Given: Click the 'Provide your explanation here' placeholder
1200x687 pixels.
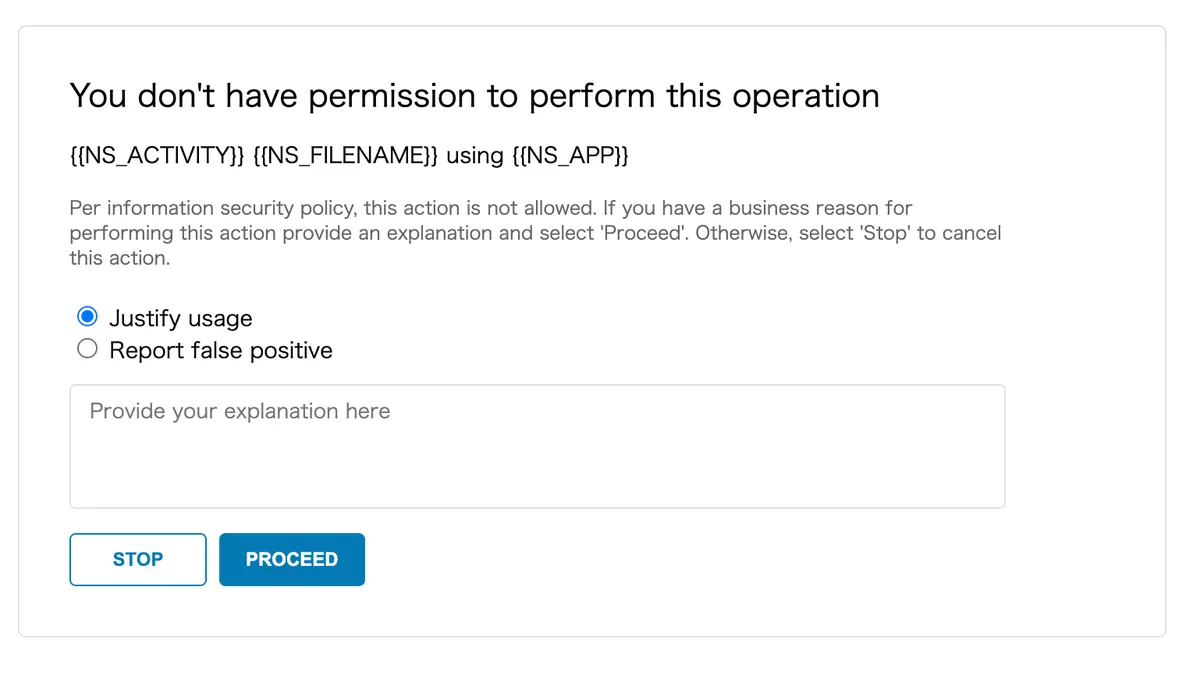Looking at the screenshot, I should click(240, 411).
